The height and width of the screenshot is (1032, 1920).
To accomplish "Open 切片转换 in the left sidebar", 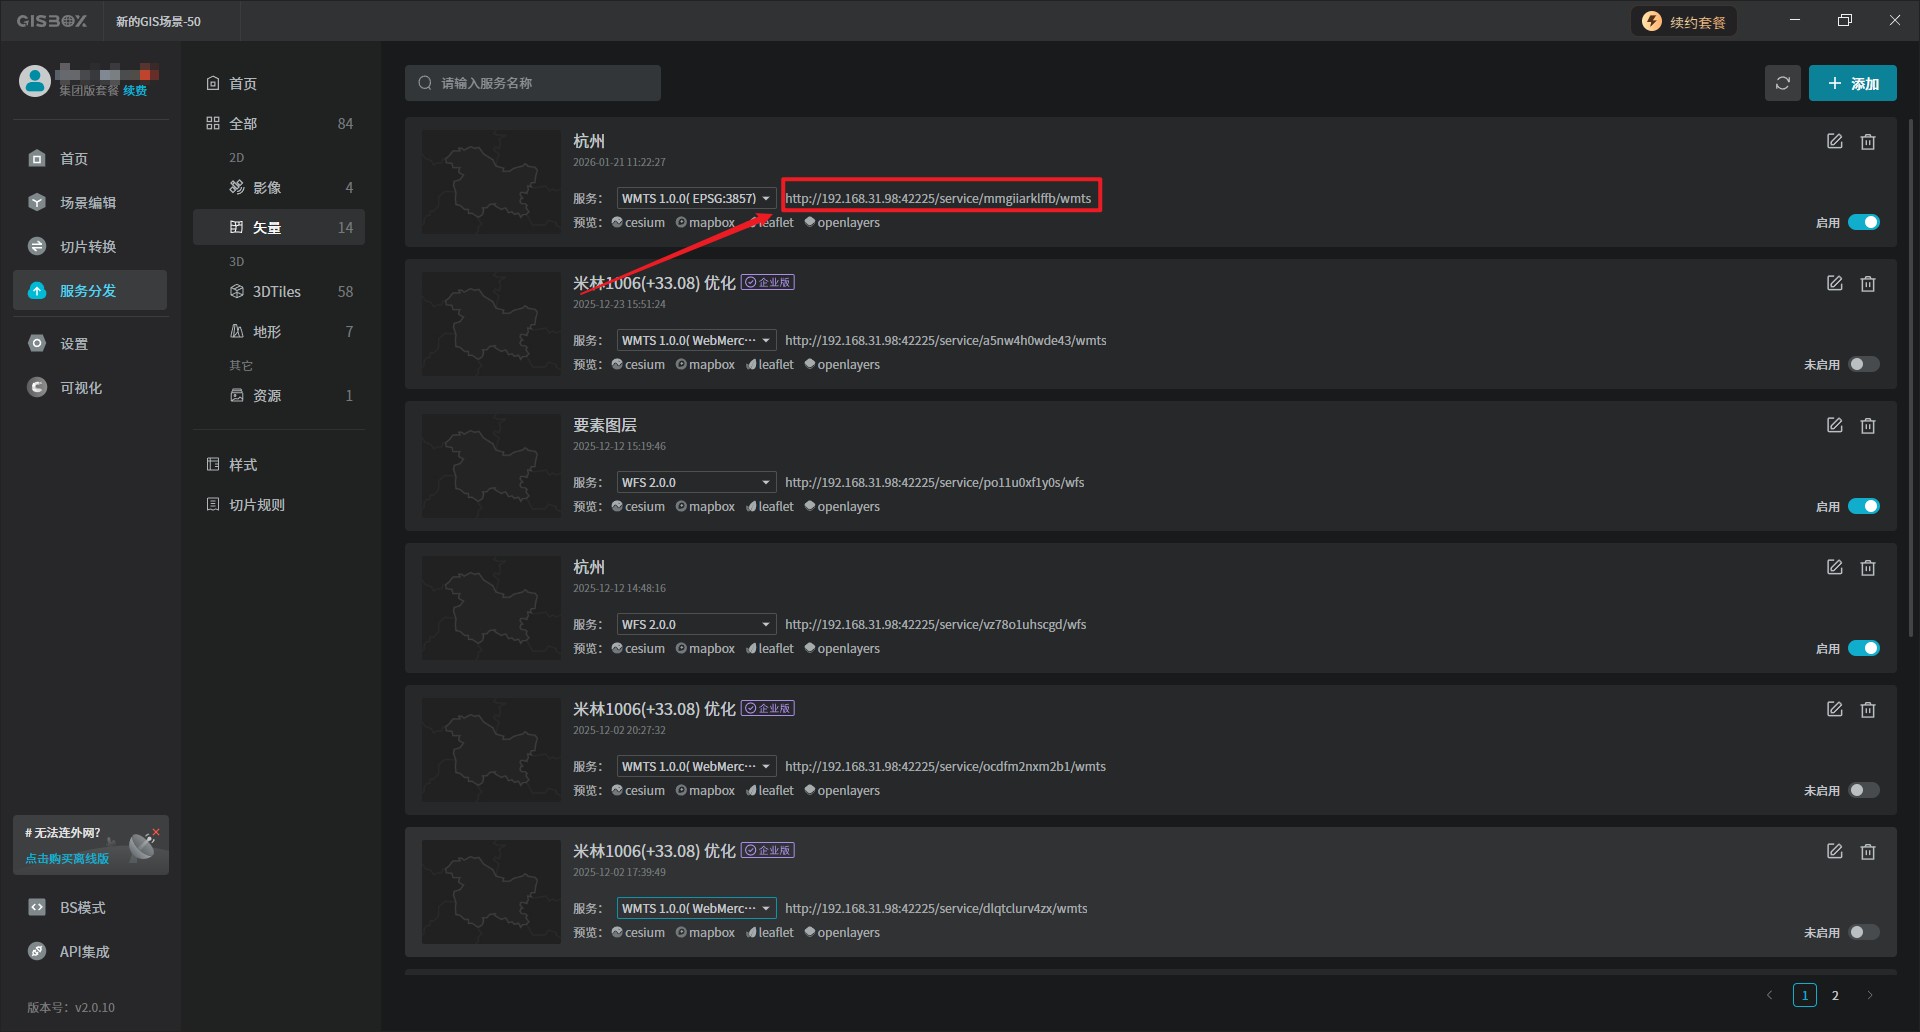I will pyautogui.click(x=88, y=247).
